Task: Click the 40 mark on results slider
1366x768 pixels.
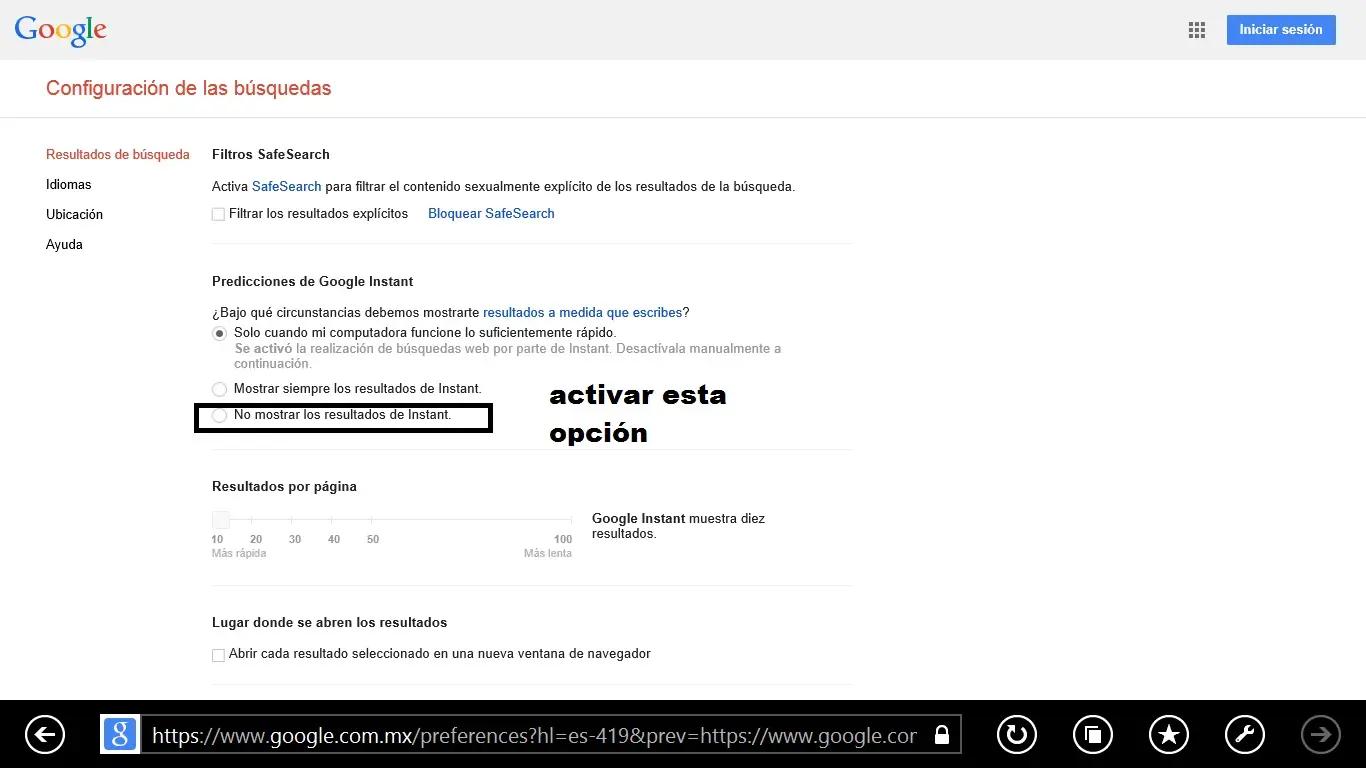Action: pos(334,539)
